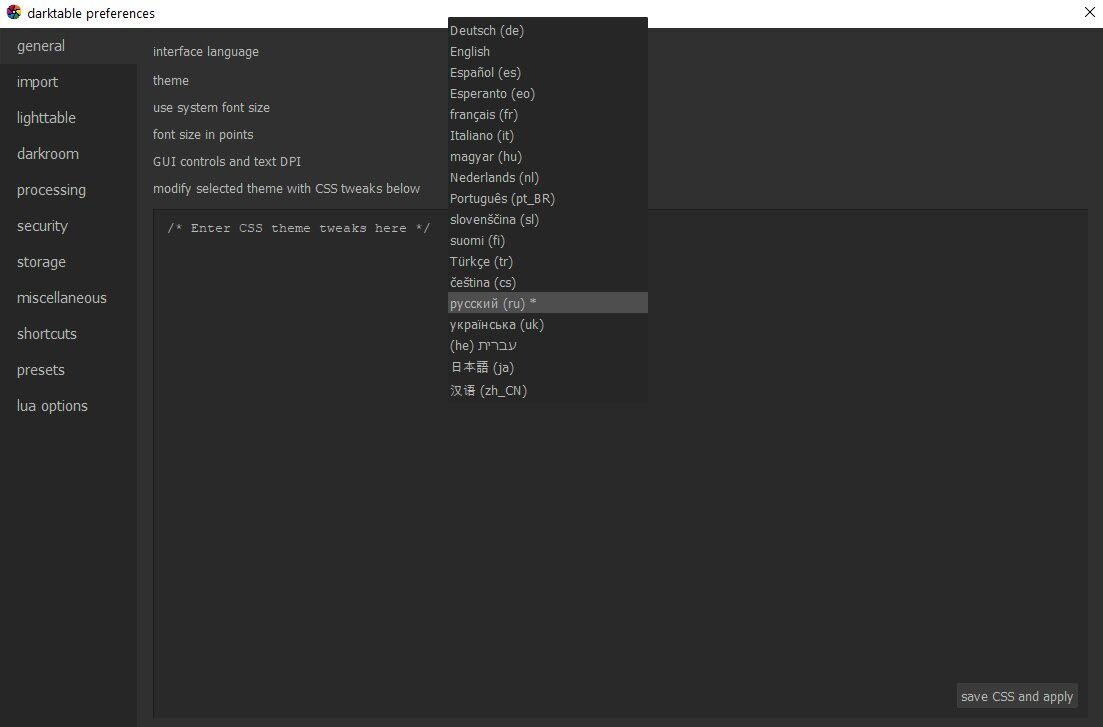
Task: Pick Italiano (it) language entry
Action: [547, 136]
